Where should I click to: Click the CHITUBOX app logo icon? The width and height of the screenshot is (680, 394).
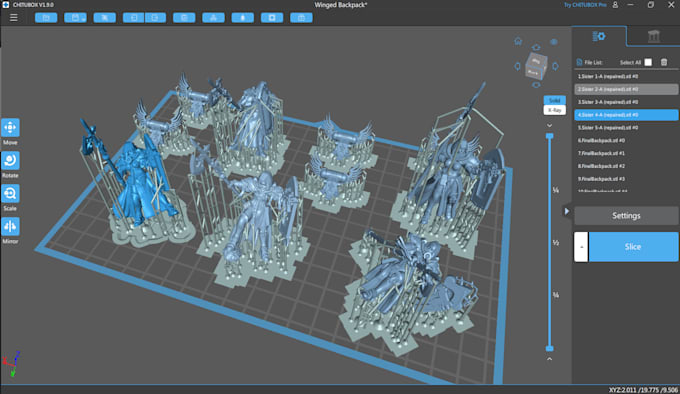click(x=6, y=5)
